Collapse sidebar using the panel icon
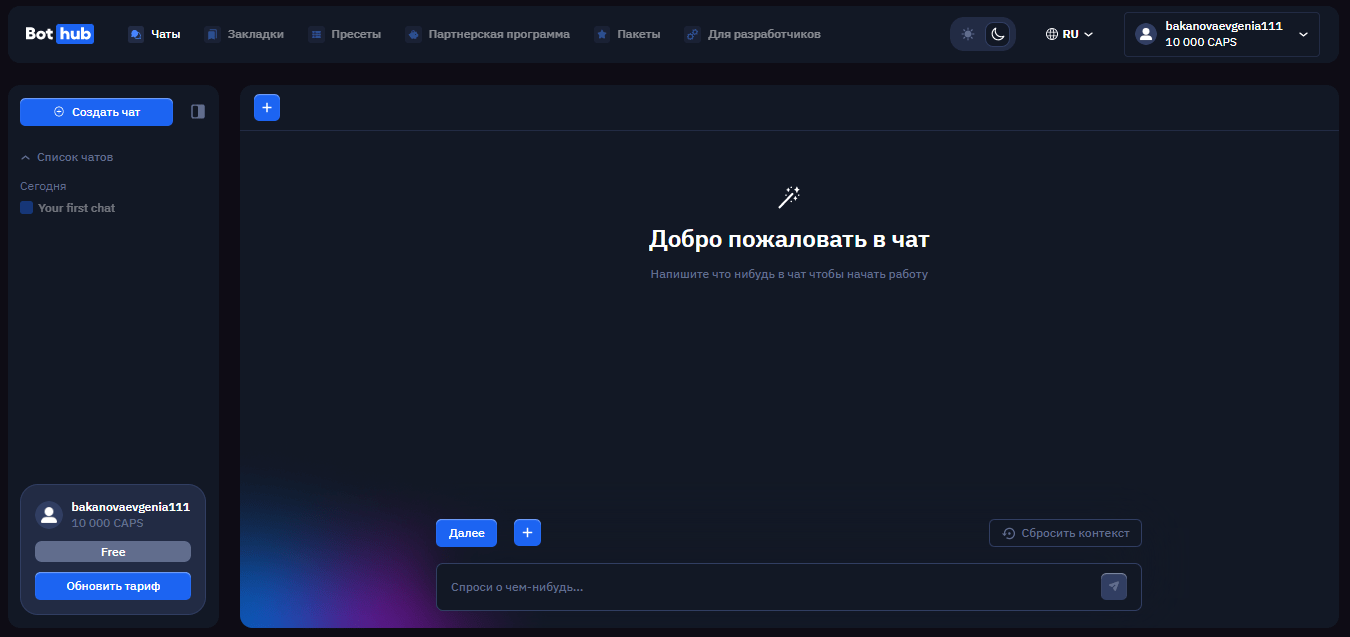The image size is (1350, 637). (198, 112)
